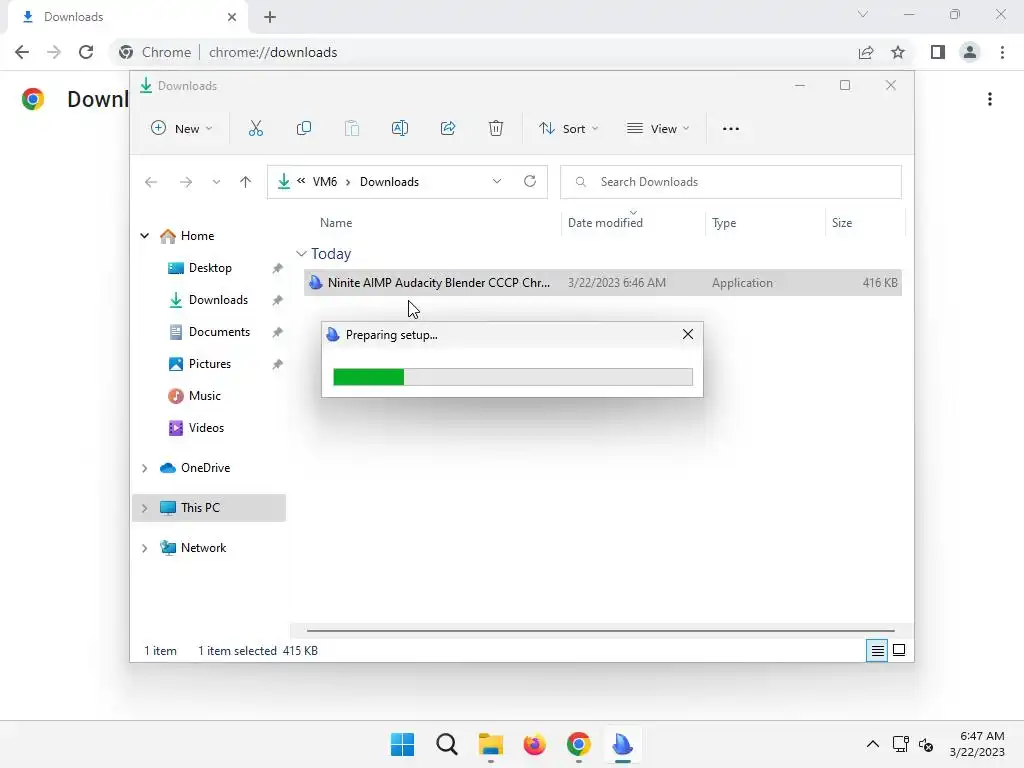
Task: Open taskbar Search
Action: [447, 744]
